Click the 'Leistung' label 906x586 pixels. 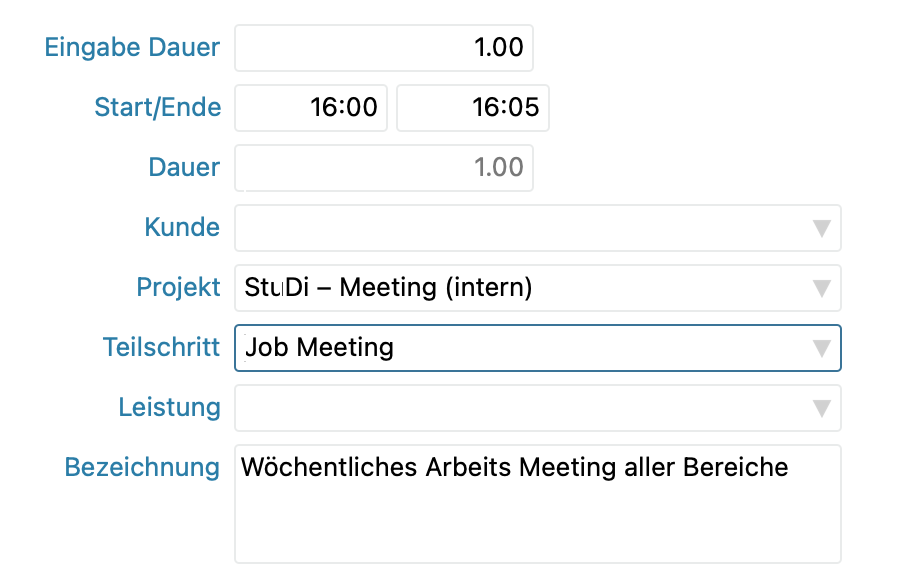coord(169,408)
